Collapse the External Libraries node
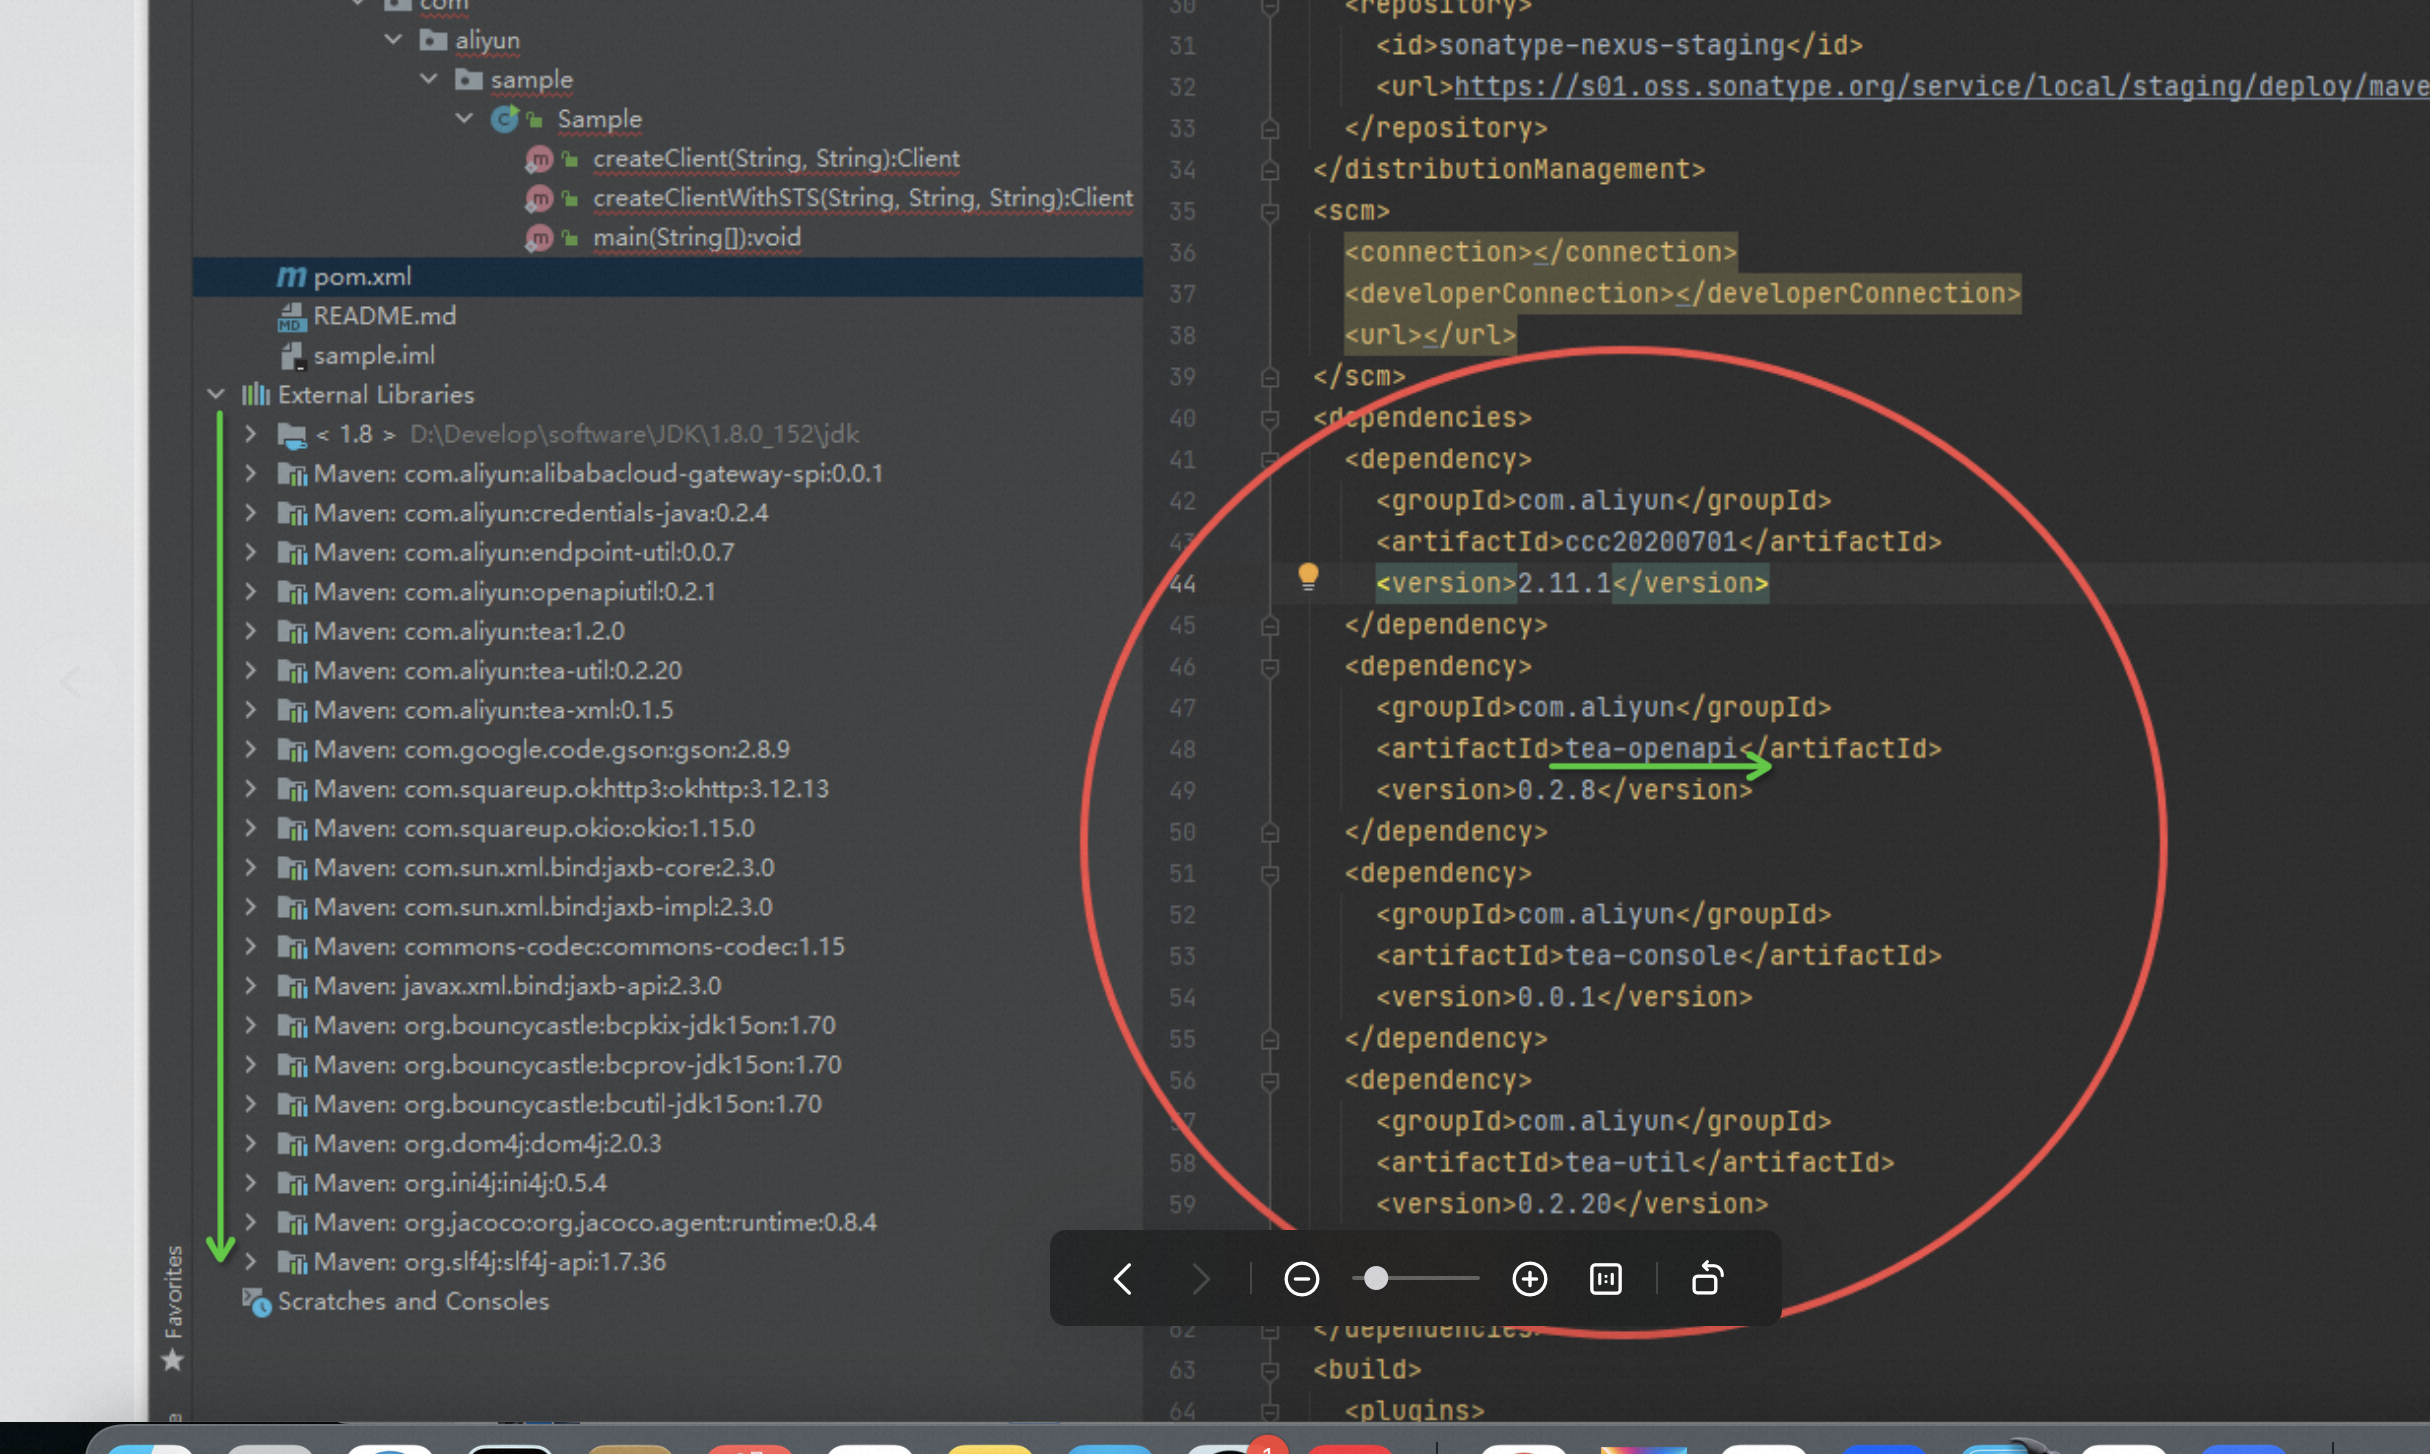This screenshot has width=2430, height=1454. (x=216, y=395)
